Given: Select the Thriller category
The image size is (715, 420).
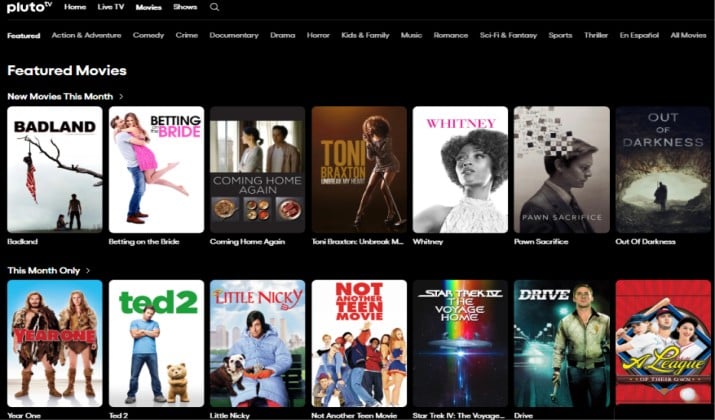Looking at the screenshot, I should (596, 35).
